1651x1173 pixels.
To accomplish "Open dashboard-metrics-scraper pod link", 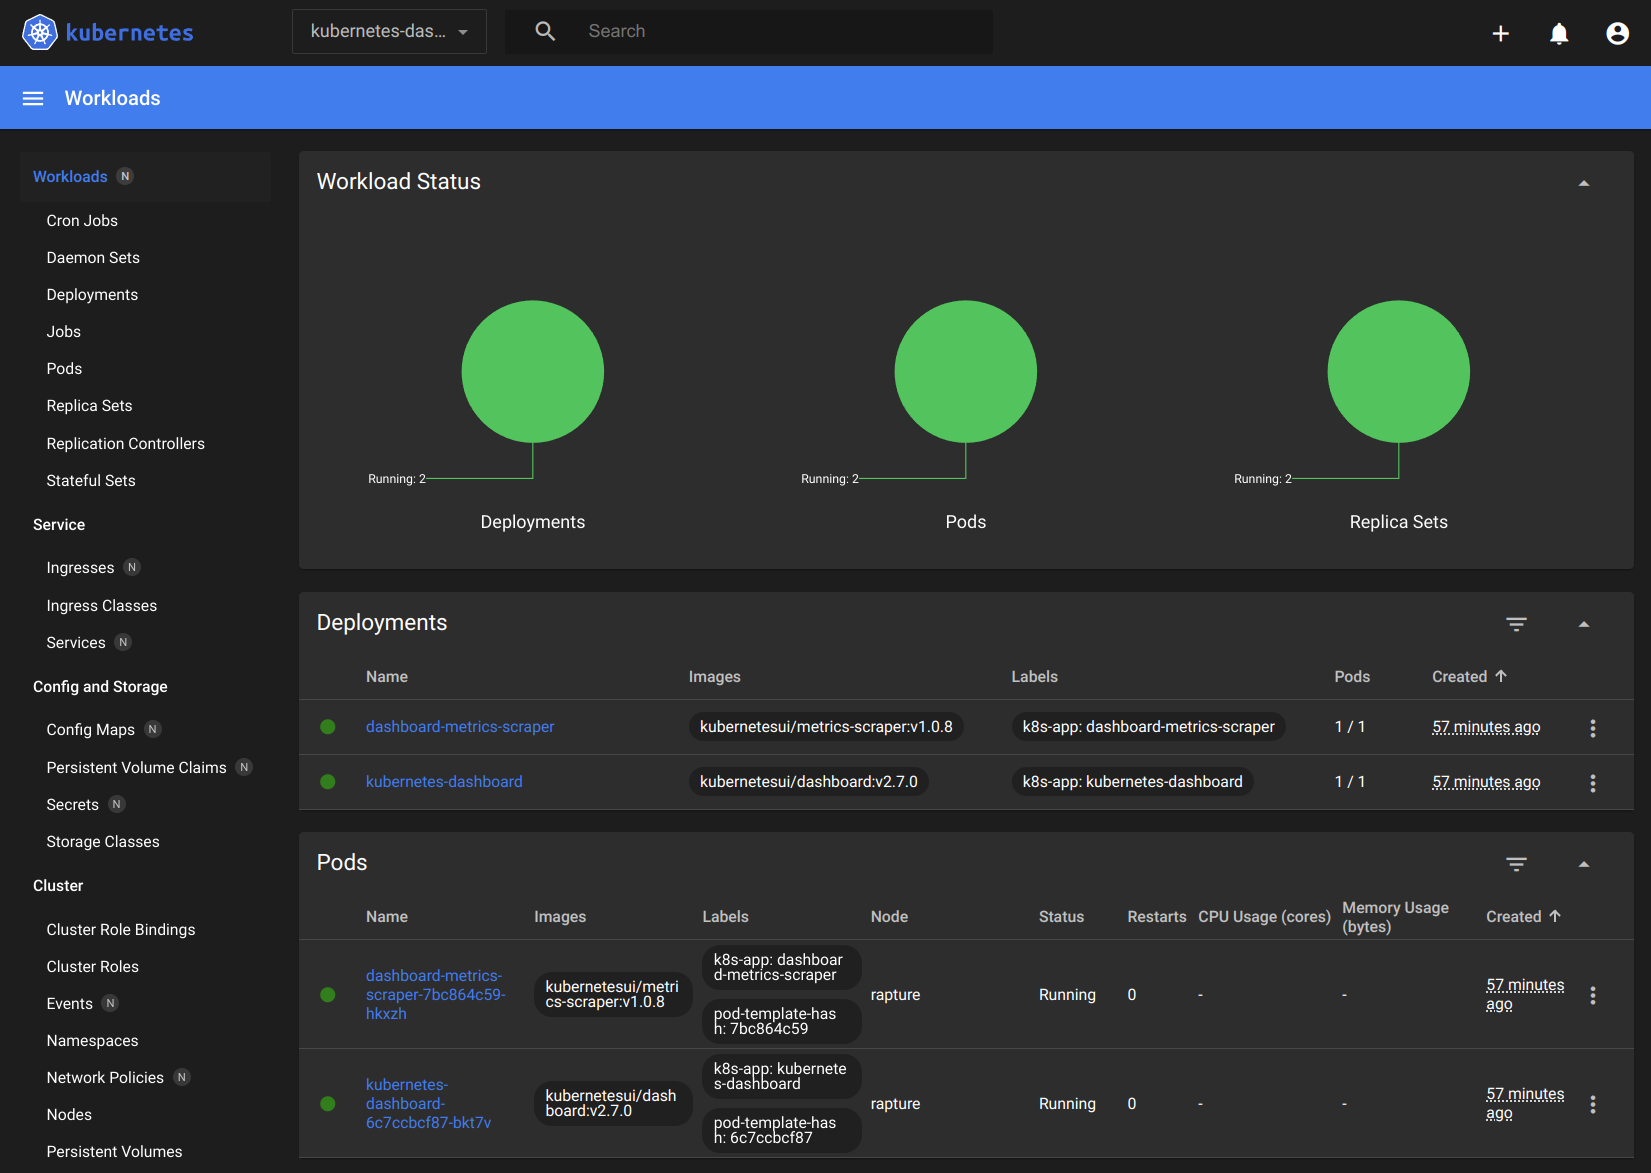I will [x=435, y=994].
